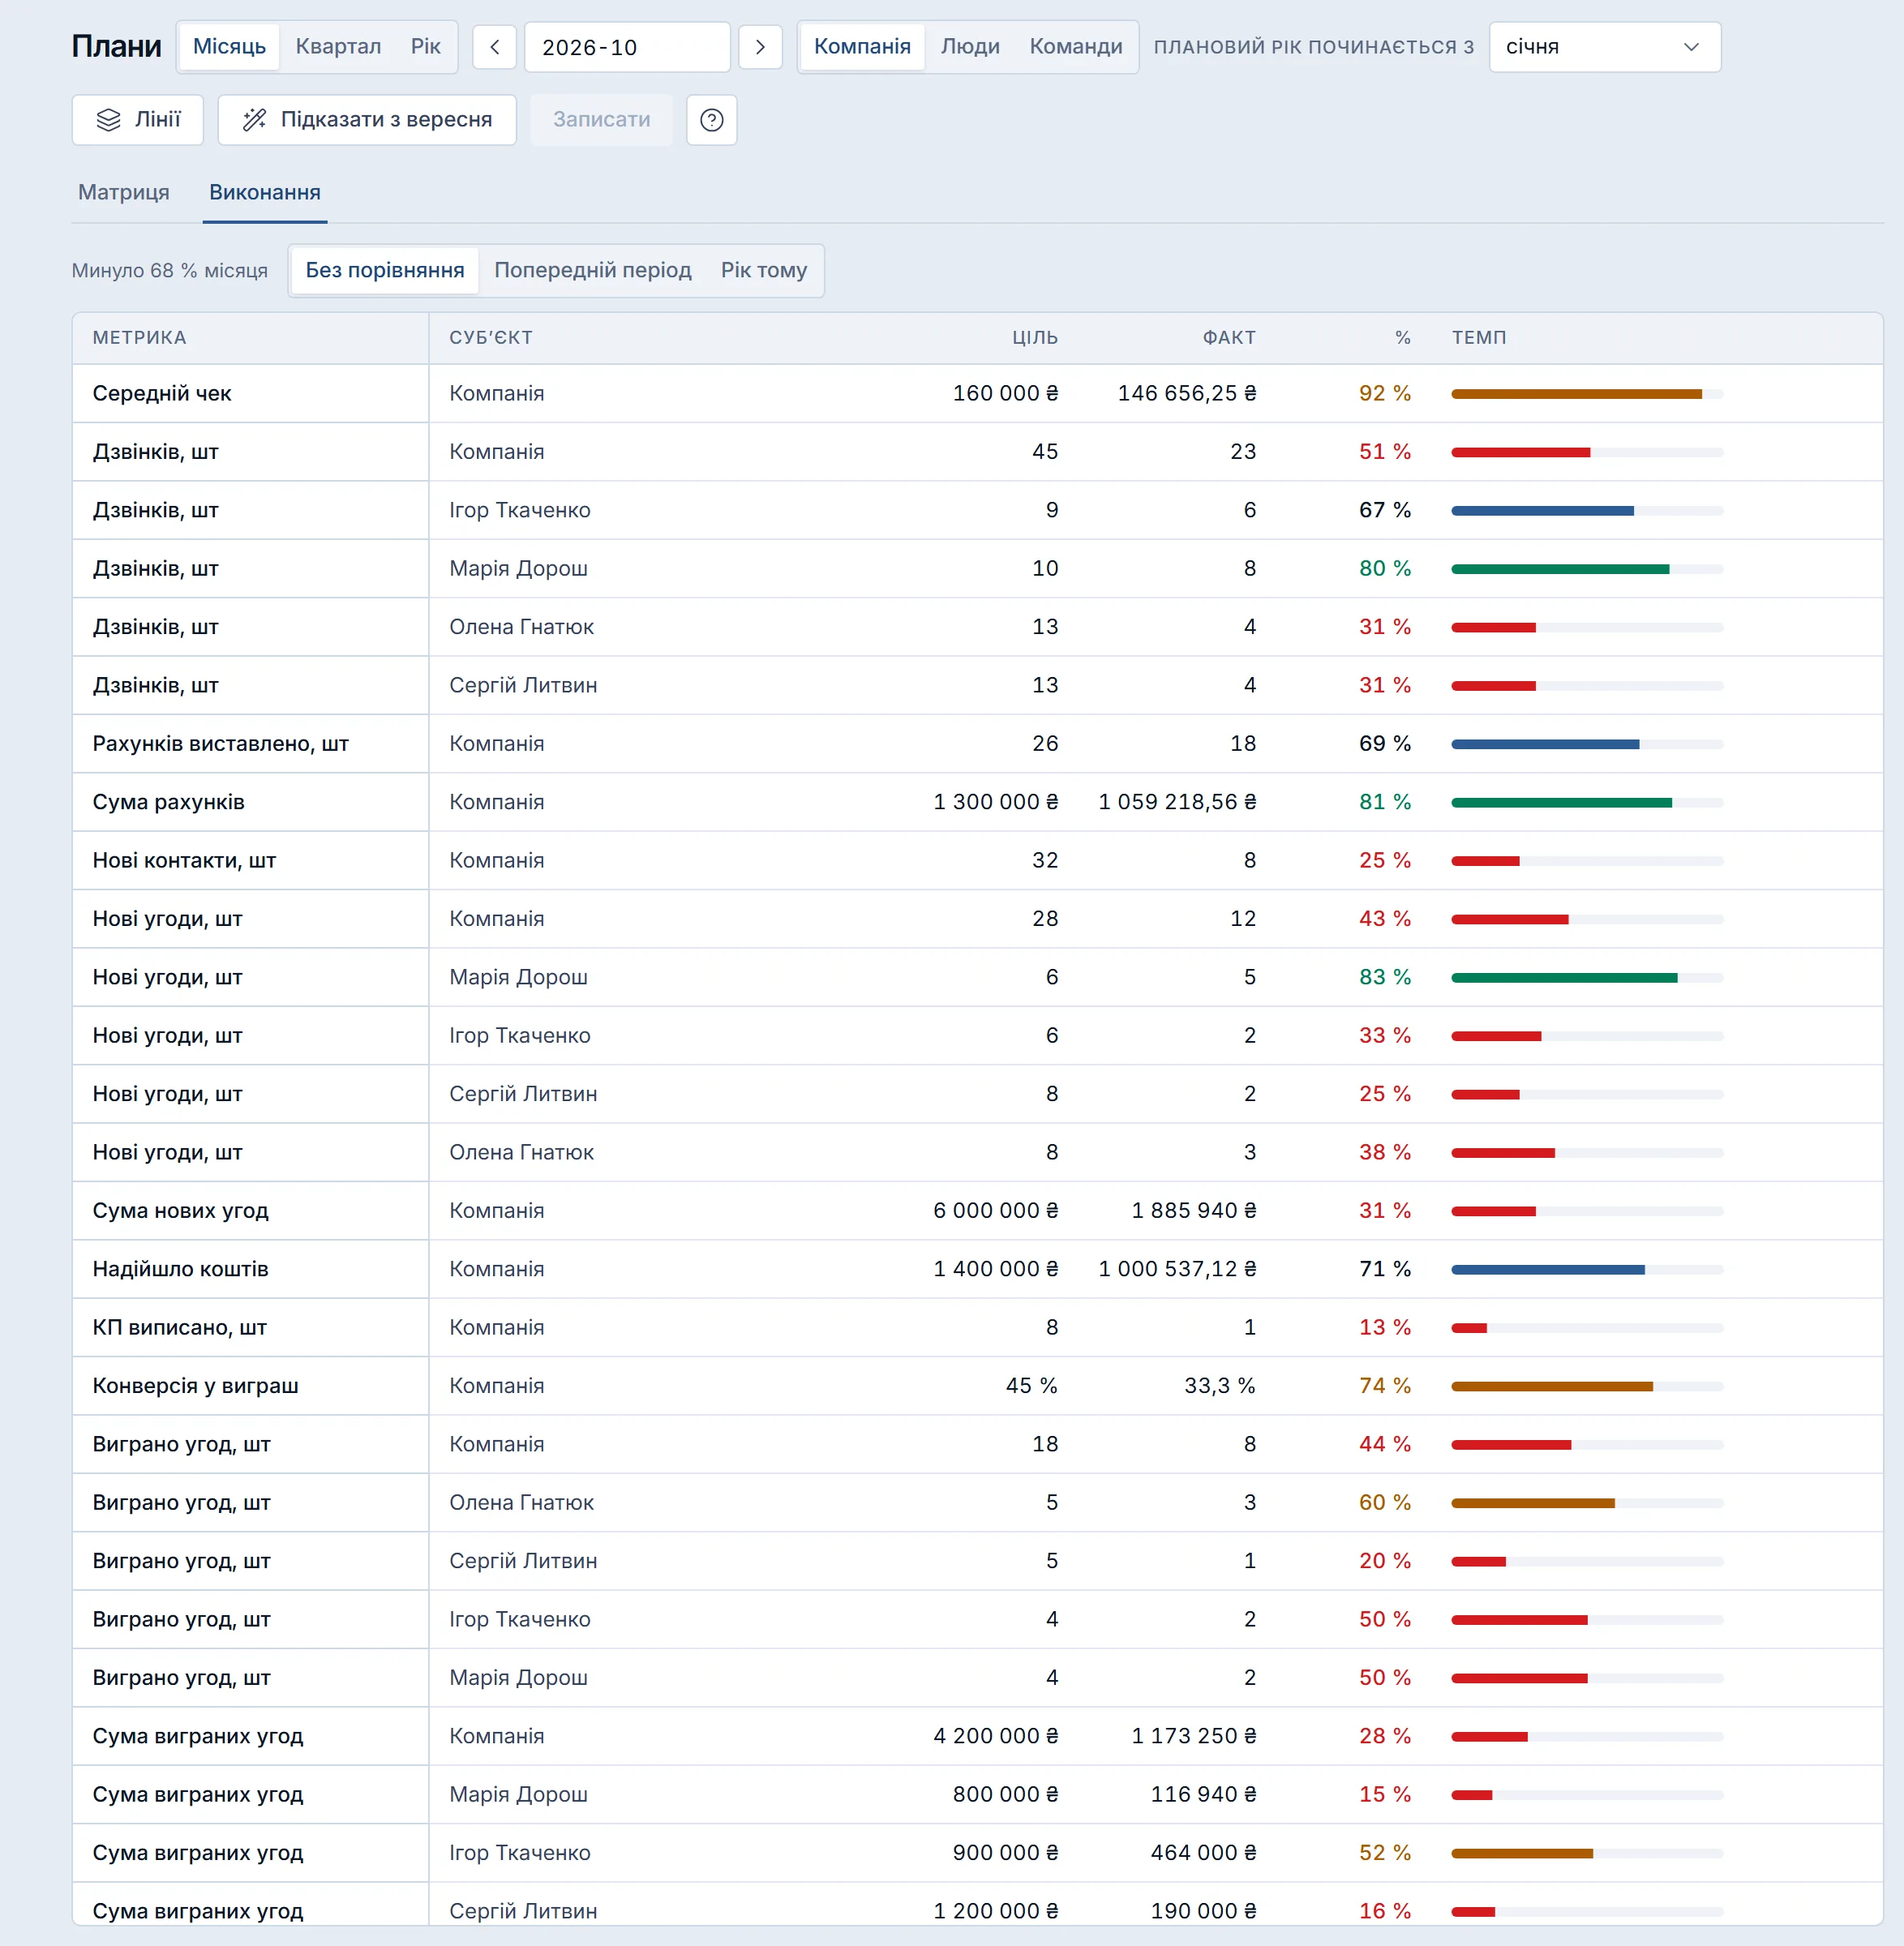
Task: Click the Нові контакти, шт row
Action: tap(977, 861)
